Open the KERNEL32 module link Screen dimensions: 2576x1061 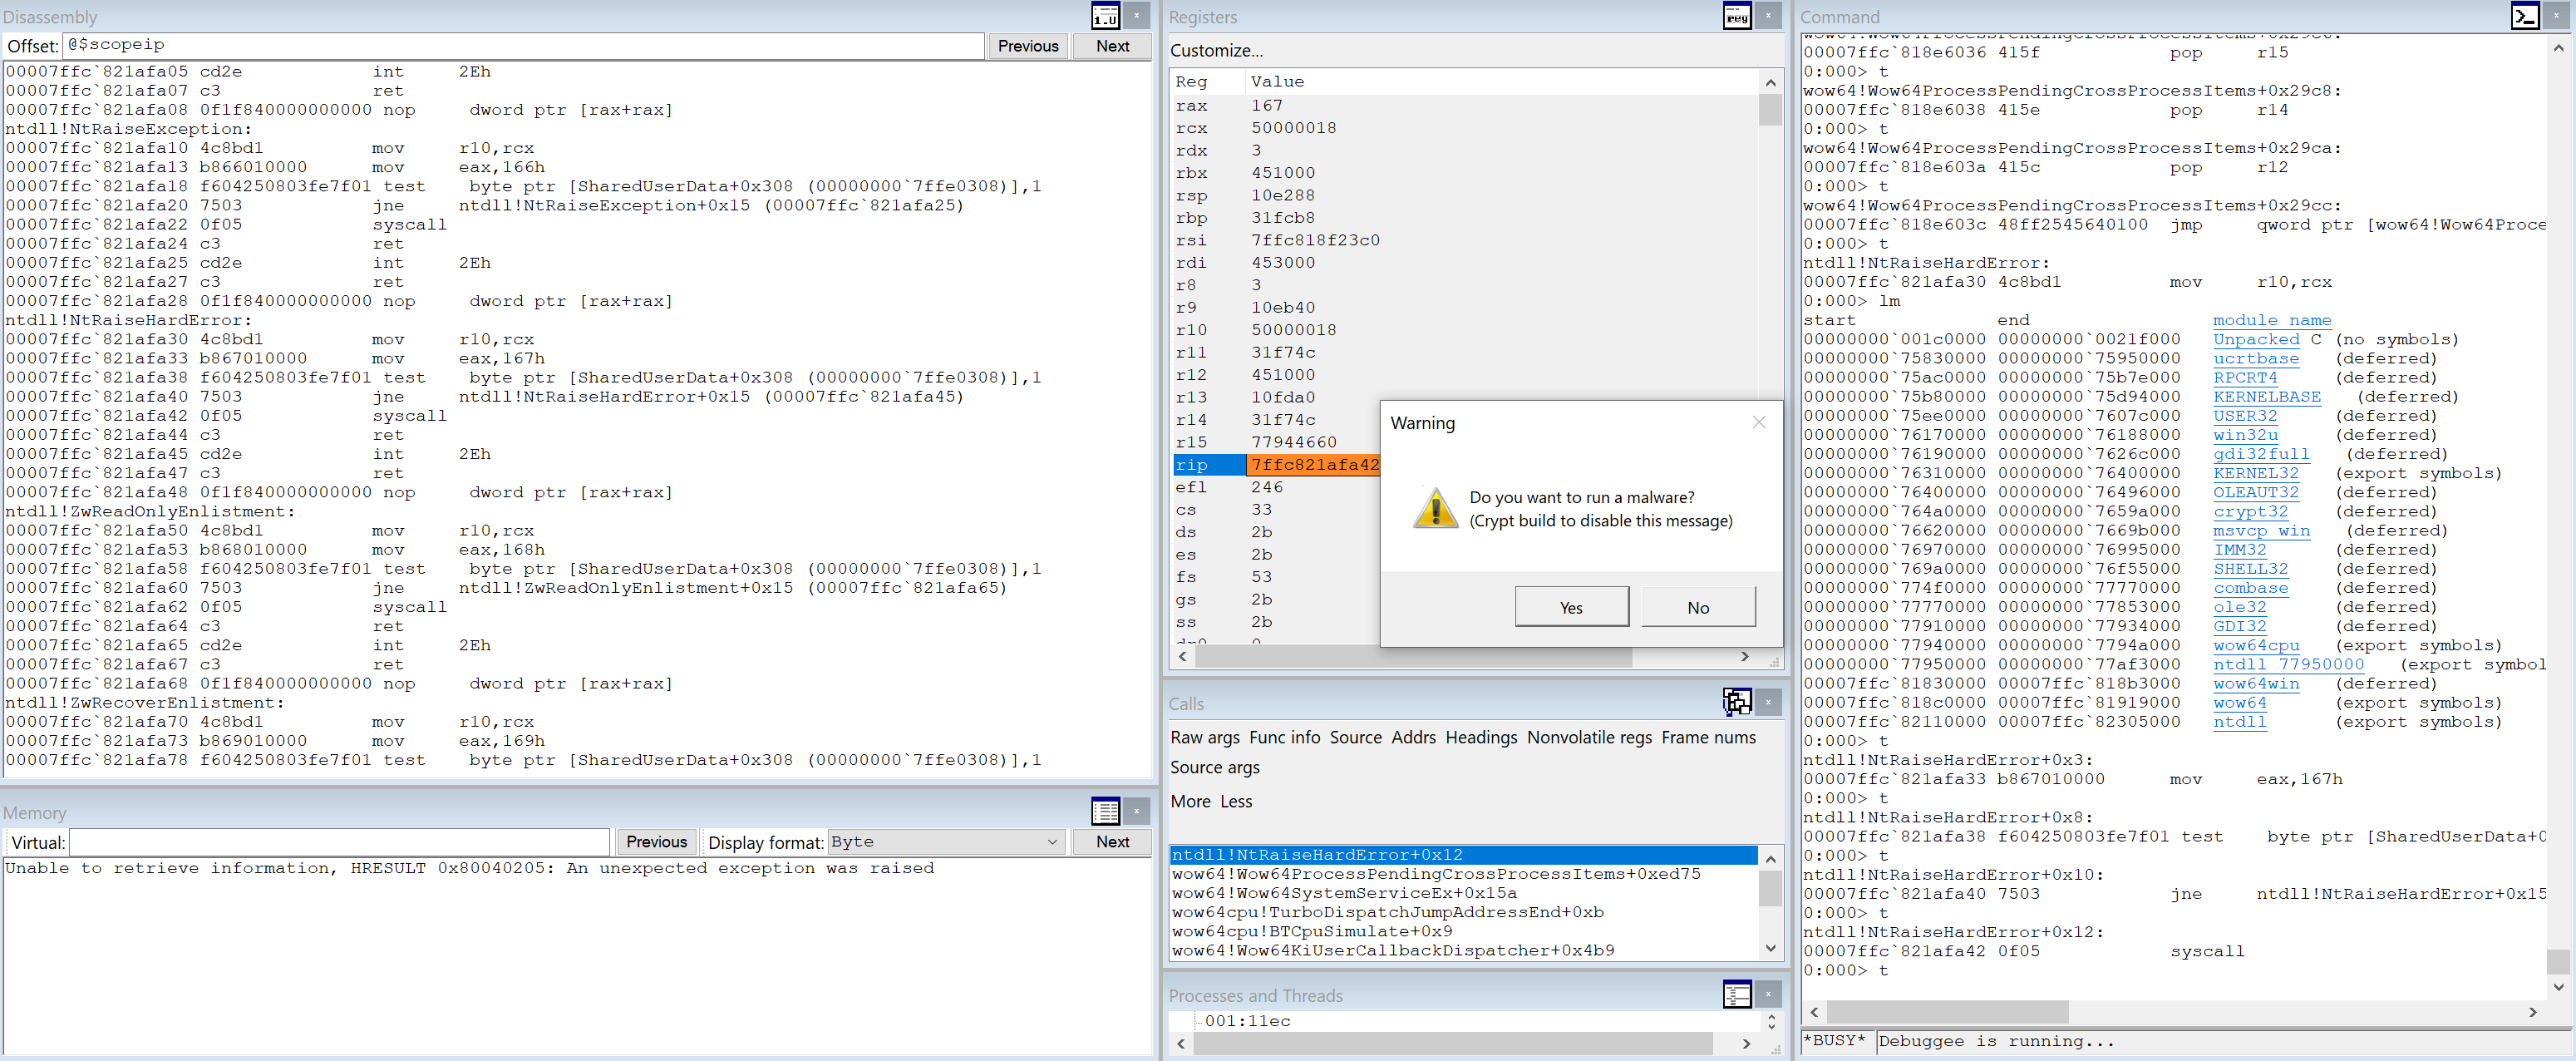pos(2255,473)
